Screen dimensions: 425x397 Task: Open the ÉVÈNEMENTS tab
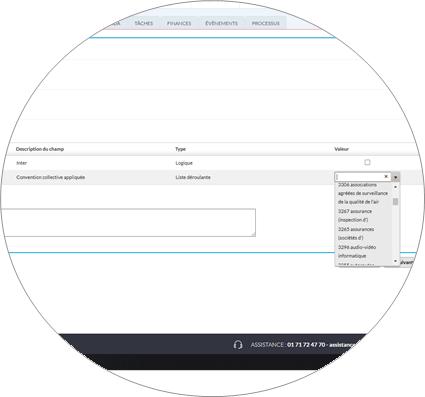pyautogui.click(x=221, y=23)
